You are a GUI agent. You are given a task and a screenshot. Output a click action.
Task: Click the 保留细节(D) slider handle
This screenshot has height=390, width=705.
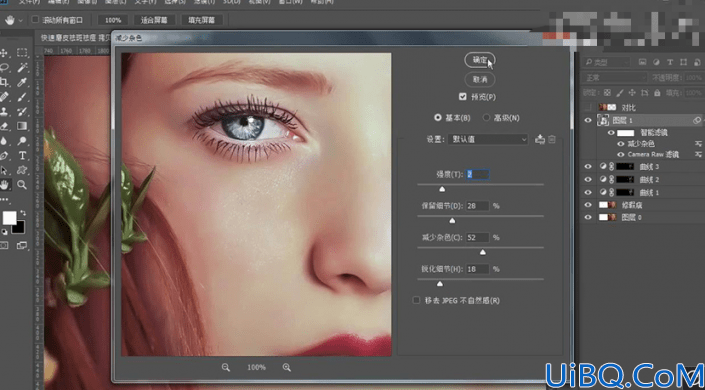click(452, 221)
